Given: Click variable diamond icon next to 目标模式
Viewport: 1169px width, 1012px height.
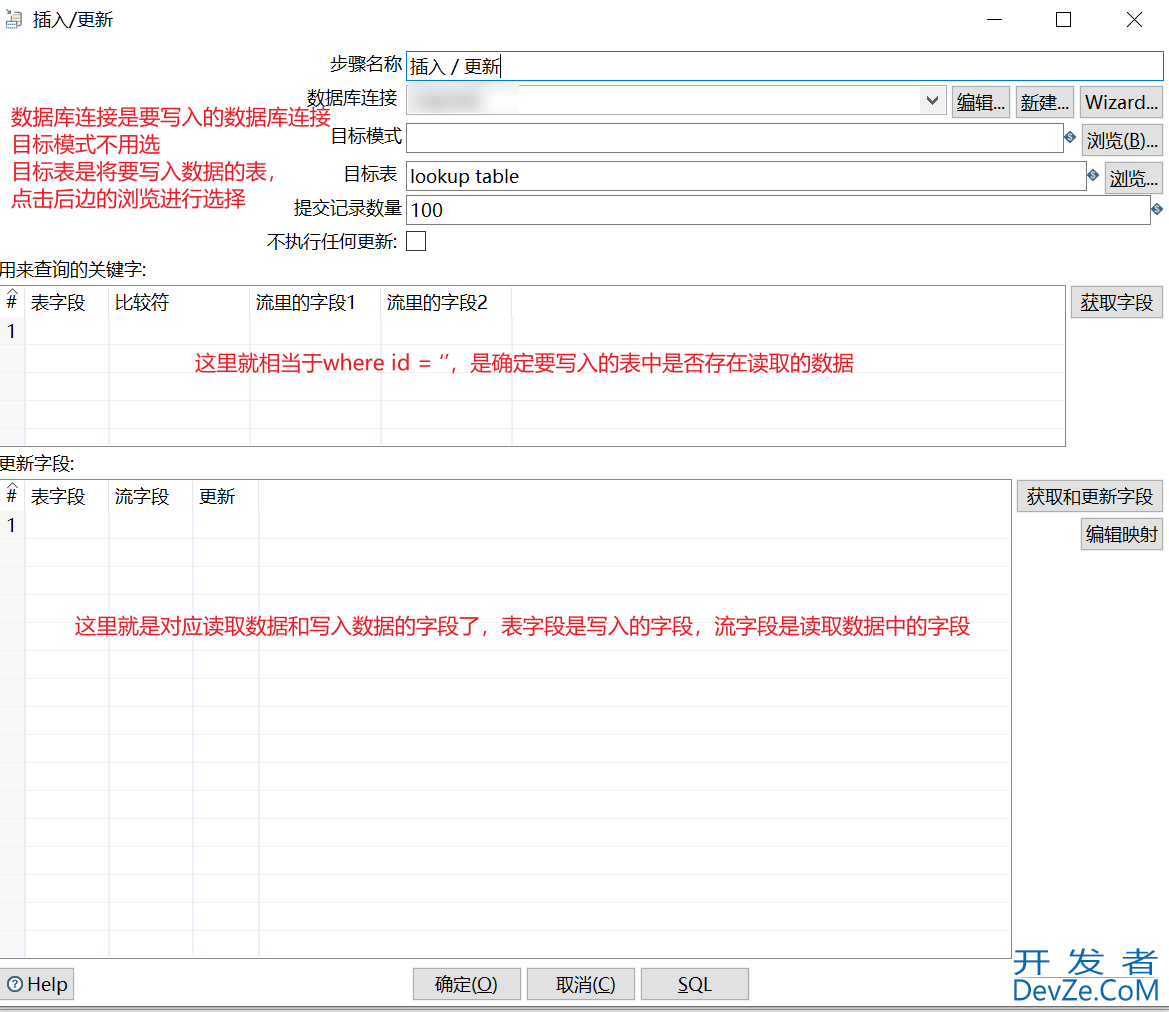Looking at the screenshot, I should 1070,137.
